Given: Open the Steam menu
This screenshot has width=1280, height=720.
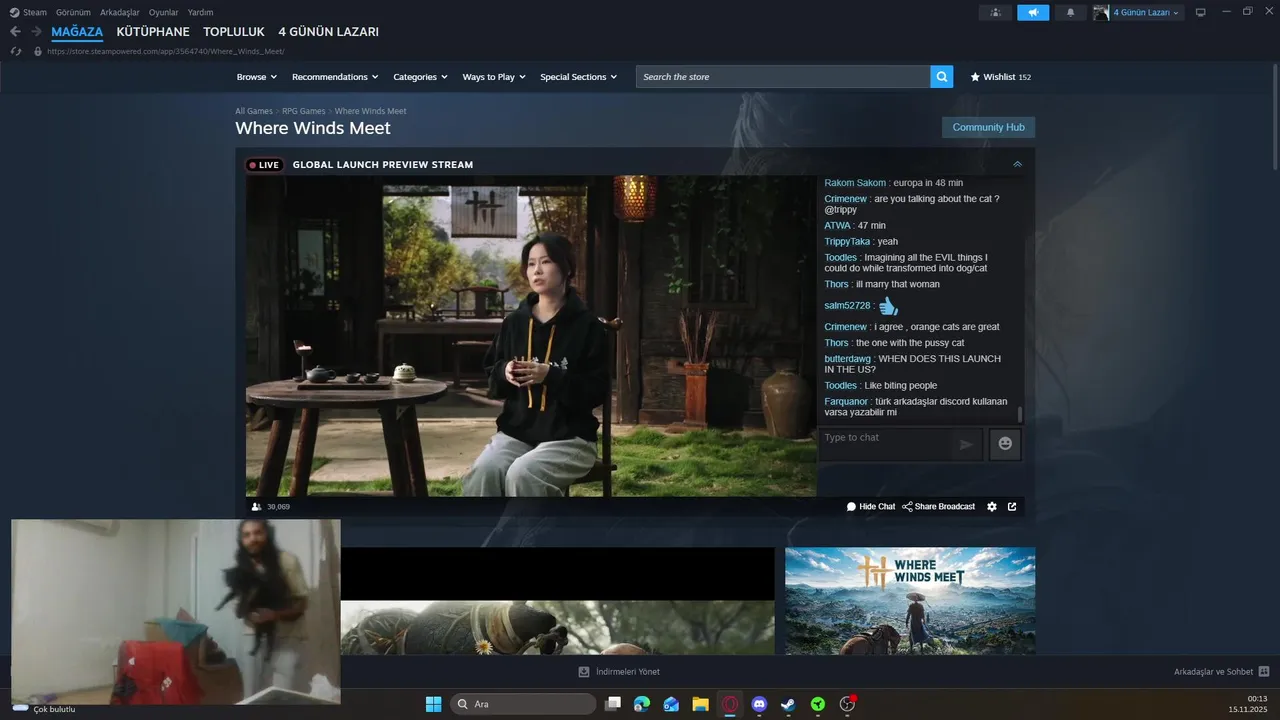Looking at the screenshot, I should pos(28,12).
